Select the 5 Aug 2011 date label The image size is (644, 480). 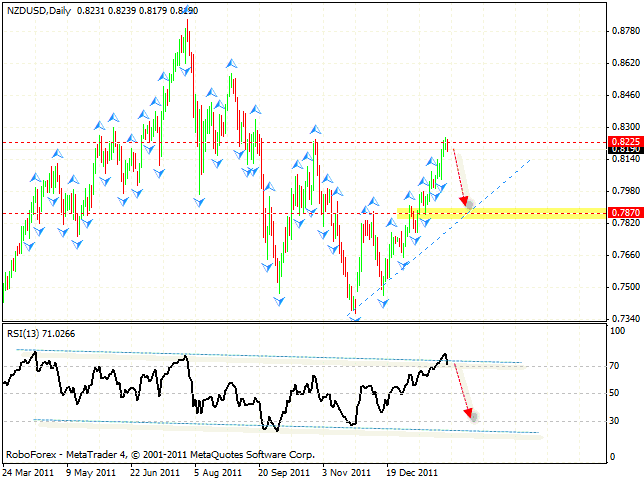(x=216, y=472)
